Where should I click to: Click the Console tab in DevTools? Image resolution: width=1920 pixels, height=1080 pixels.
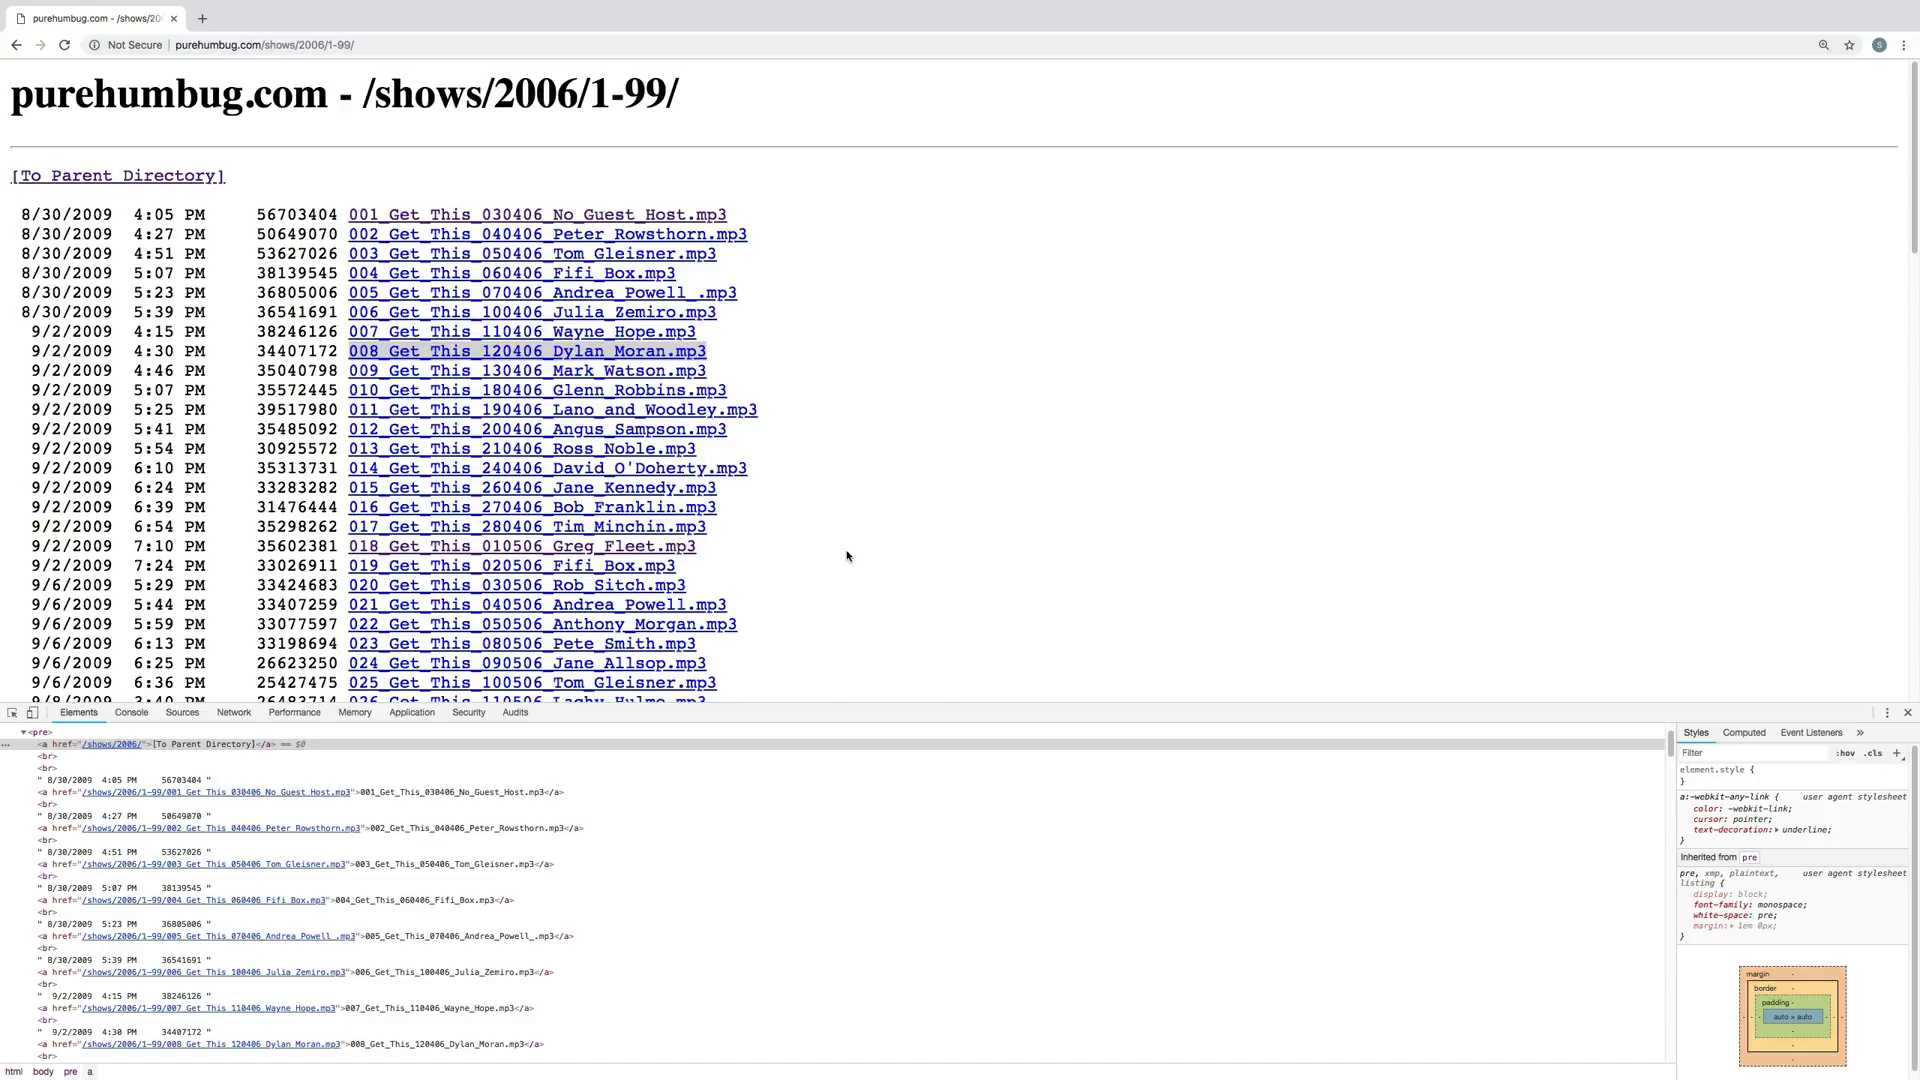(x=131, y=712)
